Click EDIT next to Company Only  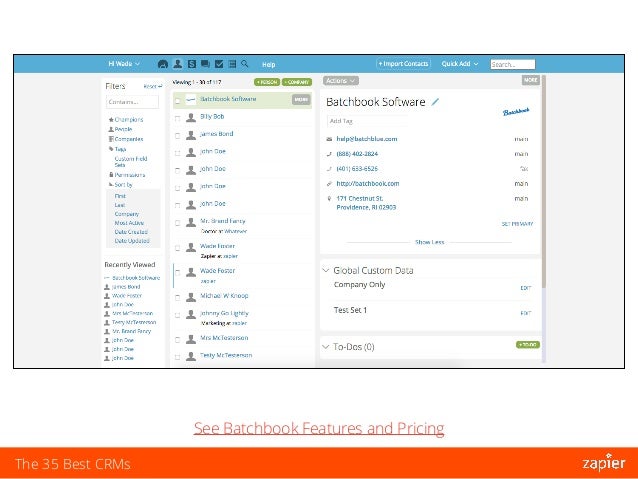pyautogui.click(x=526, y=288)
